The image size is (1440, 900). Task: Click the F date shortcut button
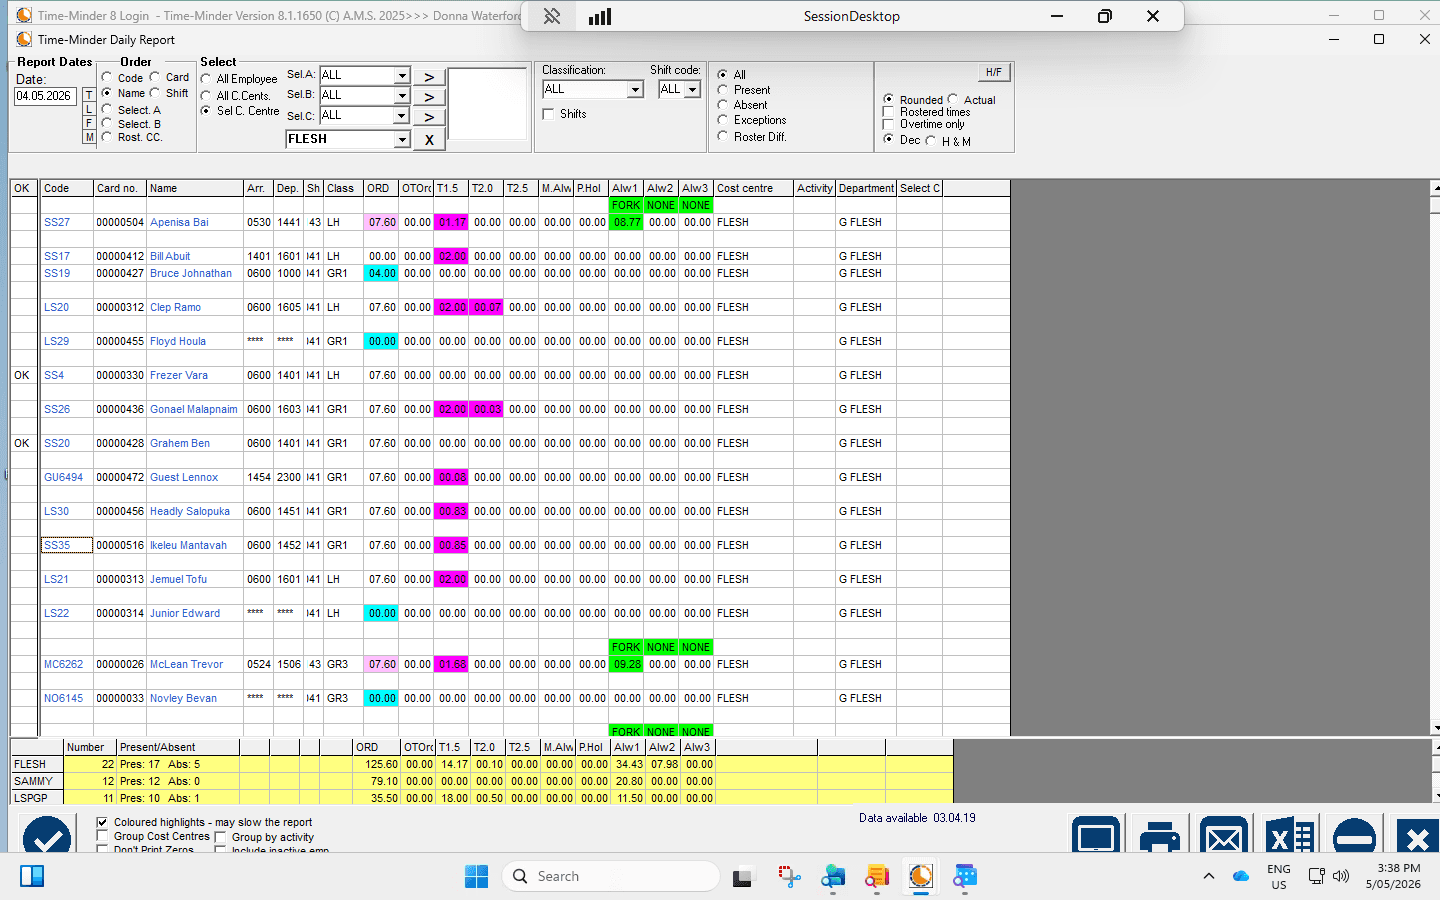(x=89, y=123)
